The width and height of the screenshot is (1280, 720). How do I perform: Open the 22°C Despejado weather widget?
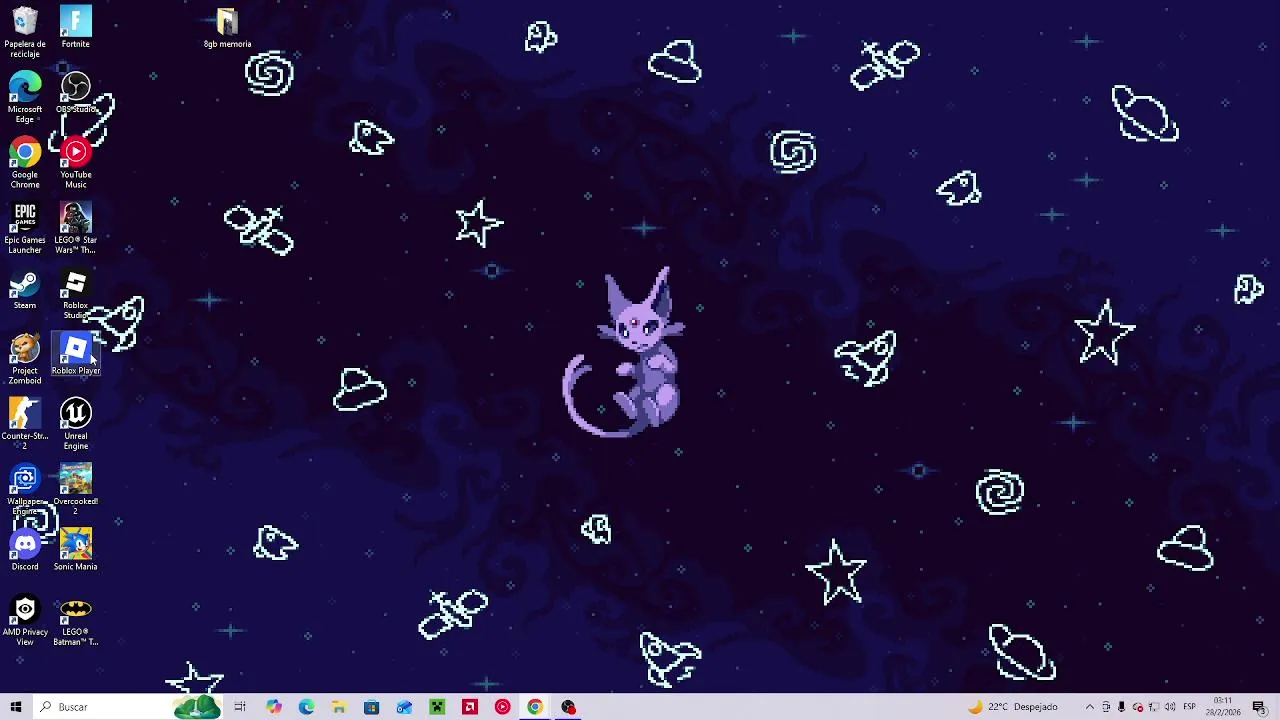(1012, 707)
